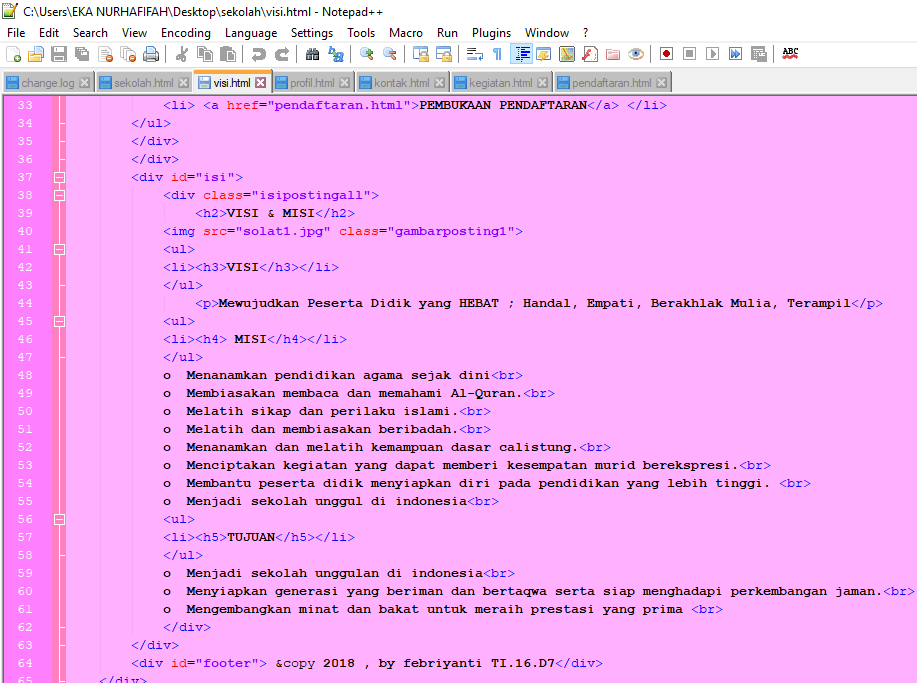Collapse the fold marker at line 56

point(59,519)
